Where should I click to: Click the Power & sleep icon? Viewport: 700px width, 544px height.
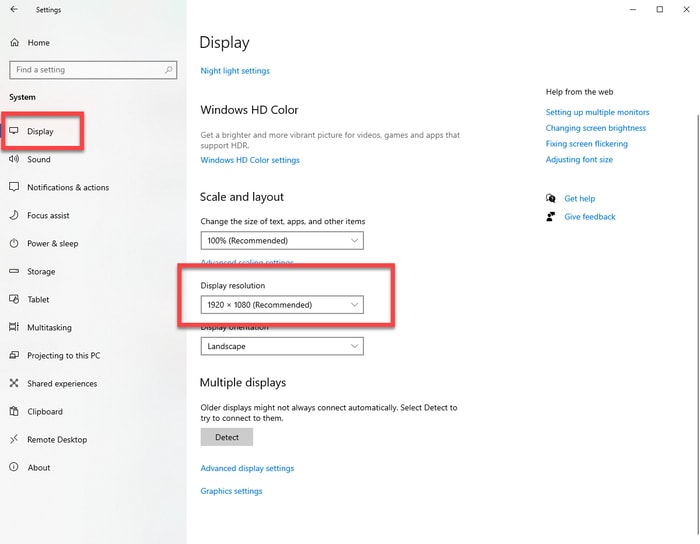point(14,243)
